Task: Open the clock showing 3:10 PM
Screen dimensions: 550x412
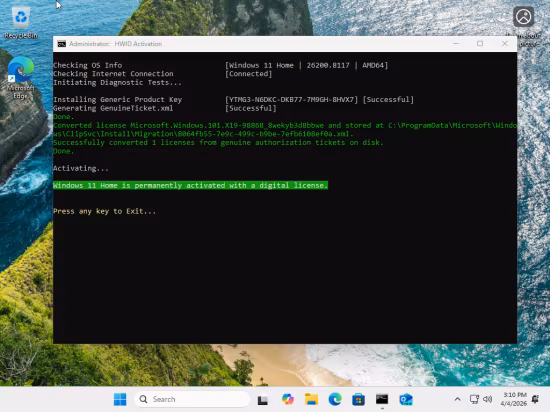Action: tap(514, 399)
